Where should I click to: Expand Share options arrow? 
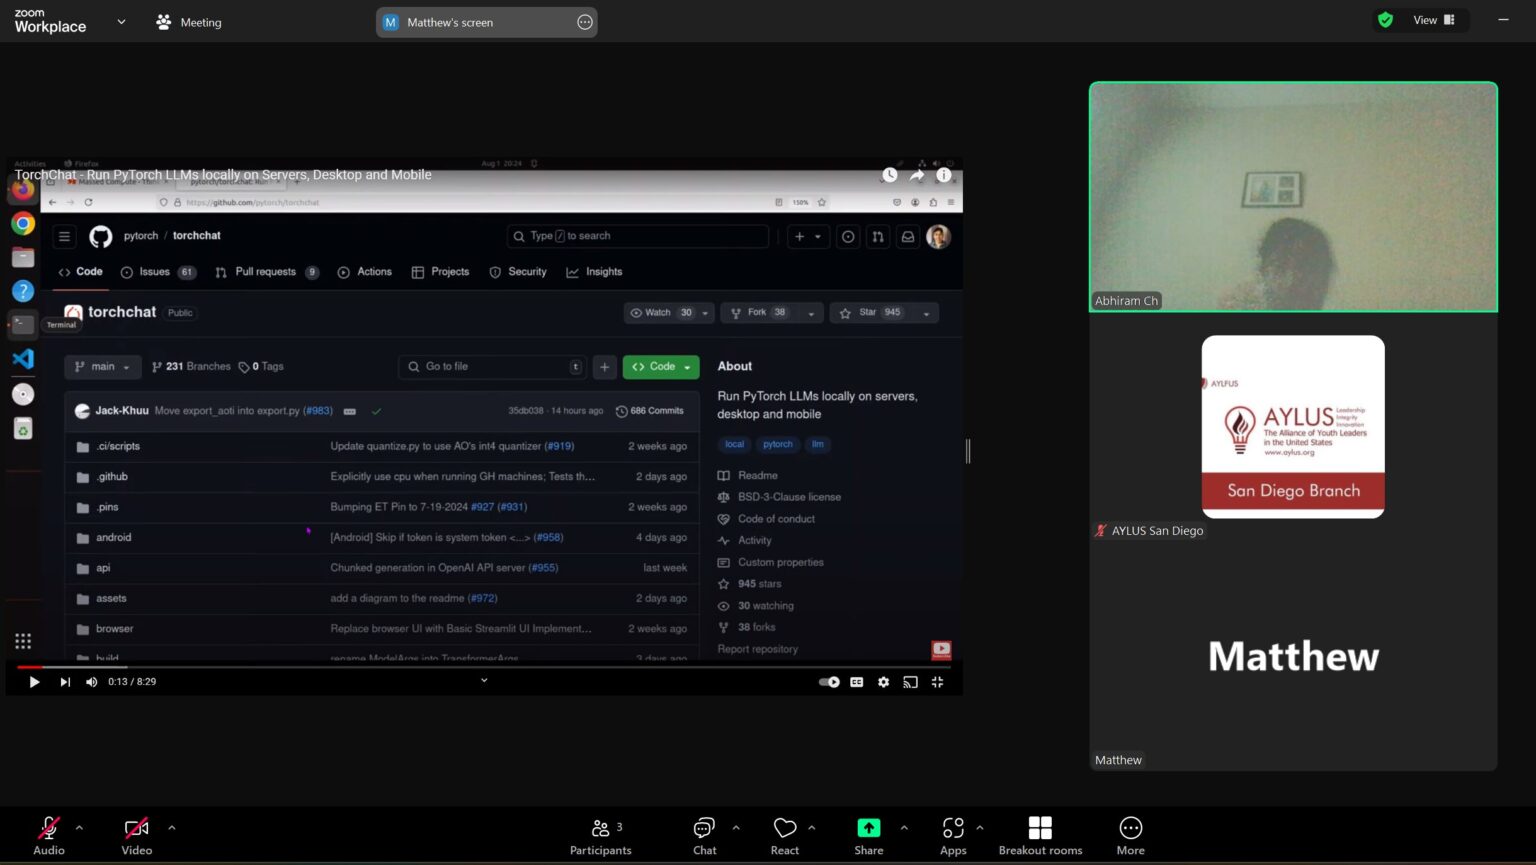(904, 827)
